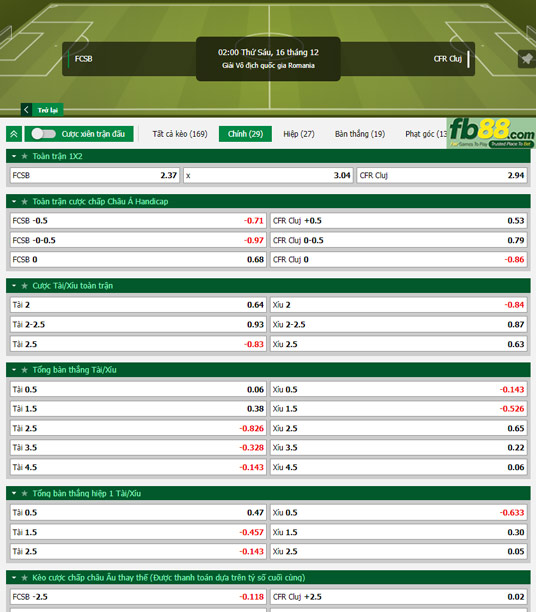Pick CFR Cluj +0.5 handicap at 0.53
536x612 pixels.
pyautogui.click(x=399, y=221)
